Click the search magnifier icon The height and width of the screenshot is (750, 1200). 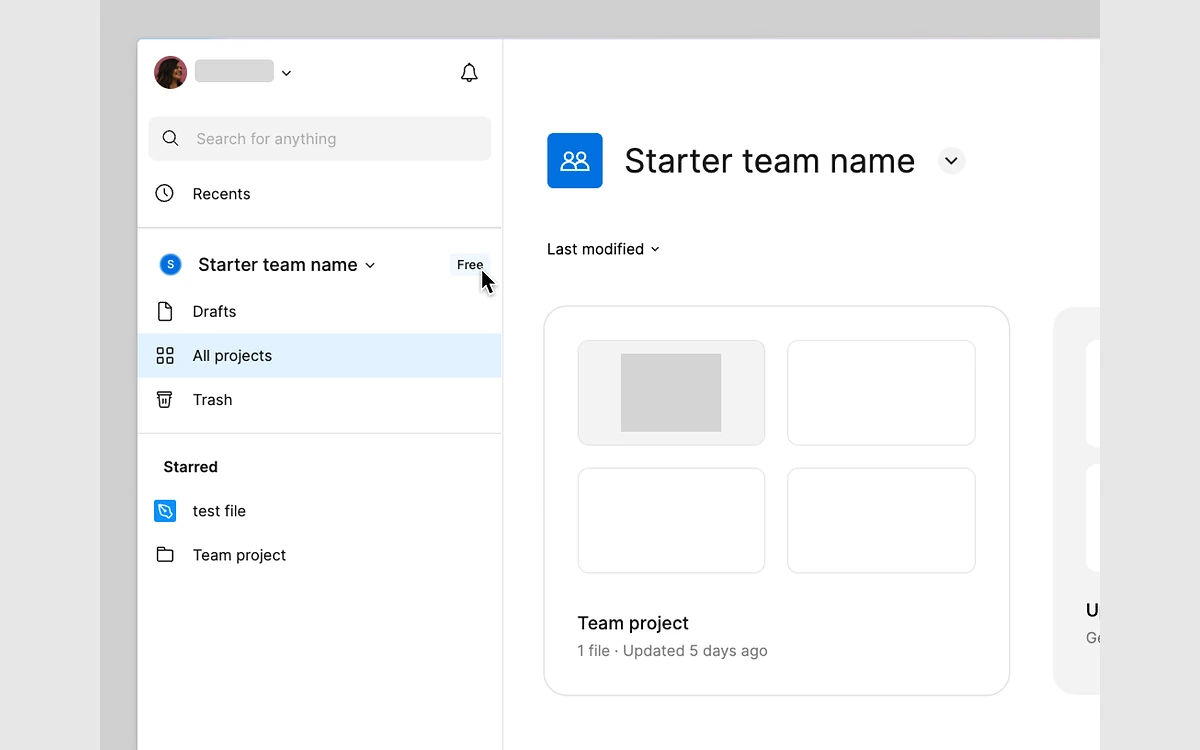tap(171, 139)
